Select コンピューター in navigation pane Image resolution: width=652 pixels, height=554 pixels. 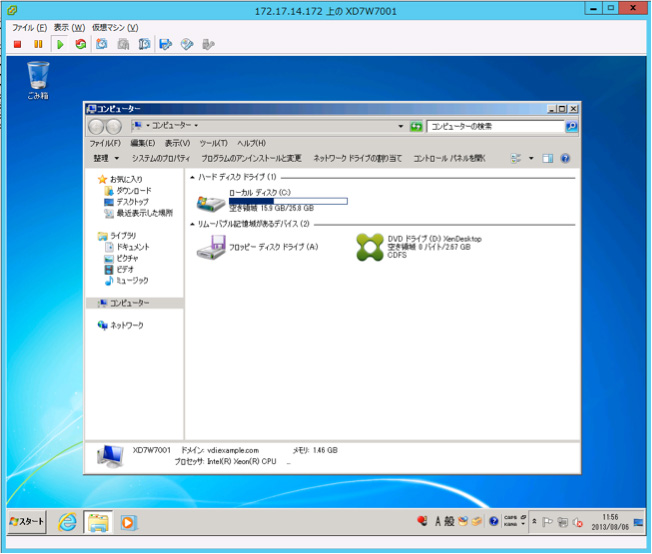click(135, 303)
